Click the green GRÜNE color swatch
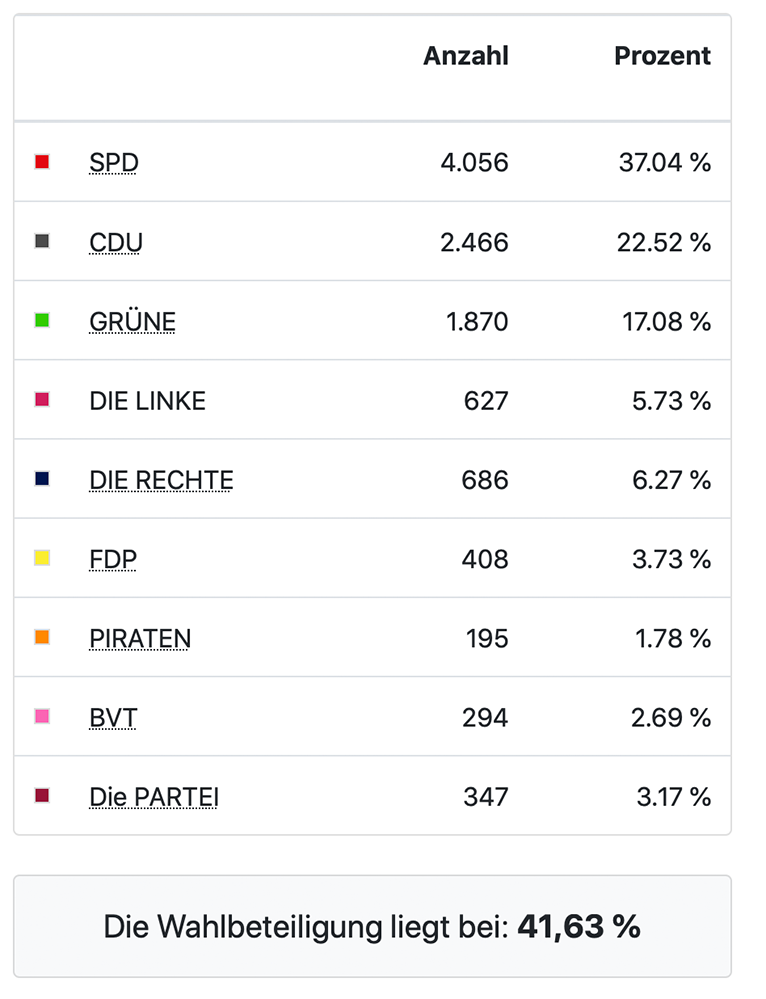The image size is (766, 999). pyautogui.click(x=42, y=321)
